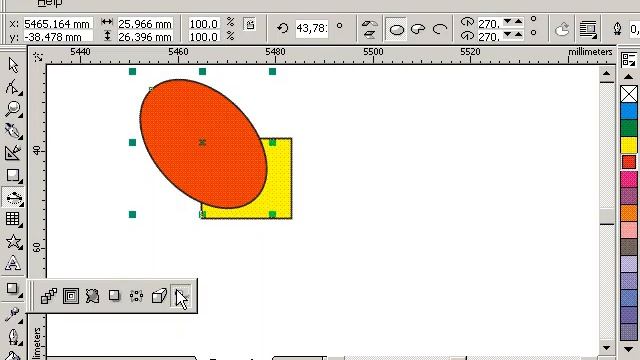Viewport: 640px width, 360px height.
Task: Increase the ending angle with up arrow
Action: (518, 34)
